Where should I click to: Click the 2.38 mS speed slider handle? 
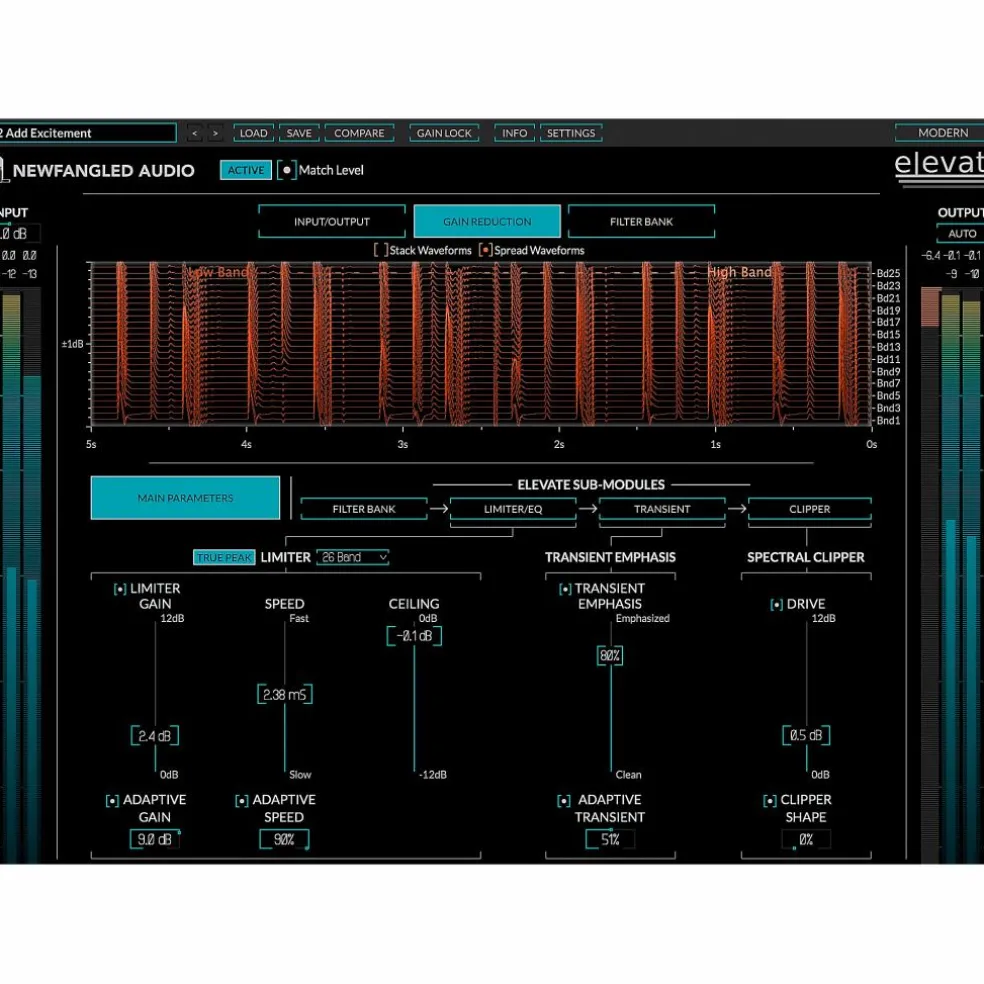tap(285, 694)
